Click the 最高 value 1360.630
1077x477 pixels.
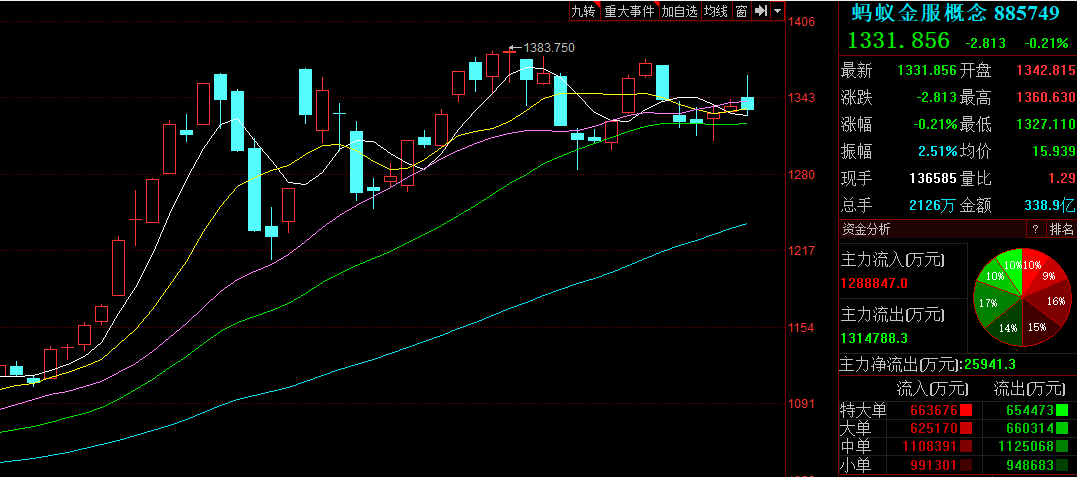1043,98
